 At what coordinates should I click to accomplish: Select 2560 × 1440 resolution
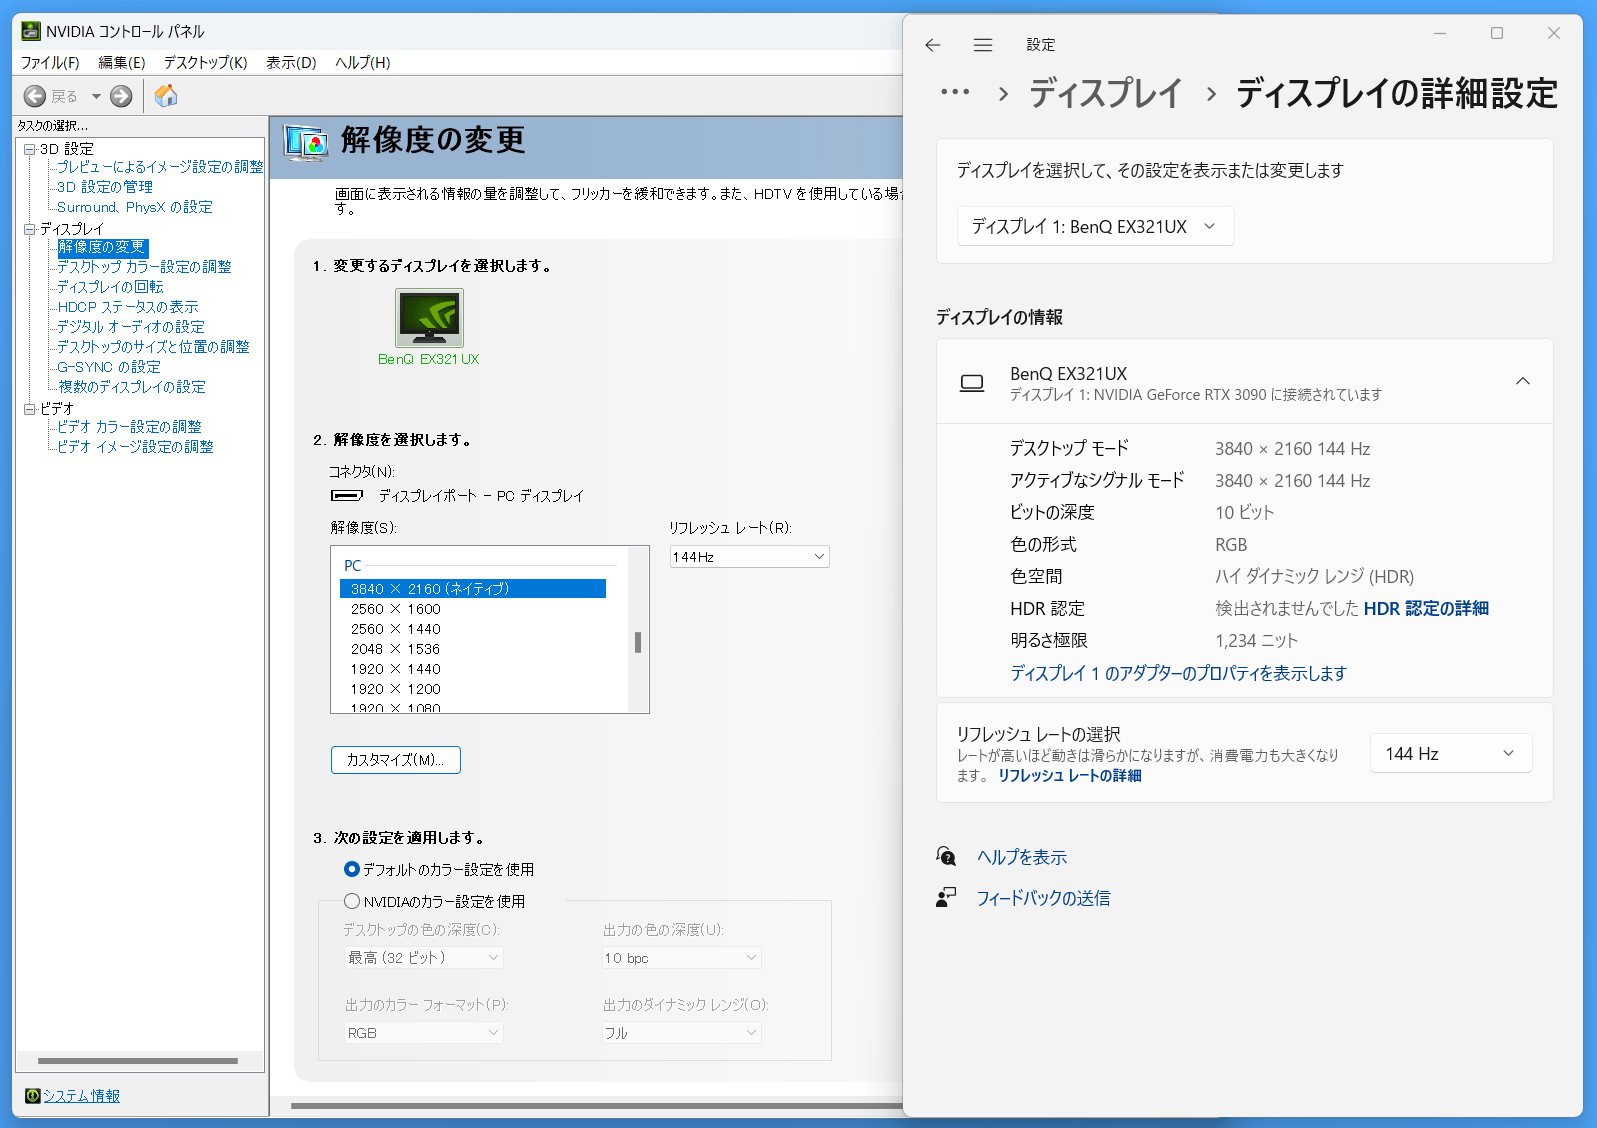[396, 629]
